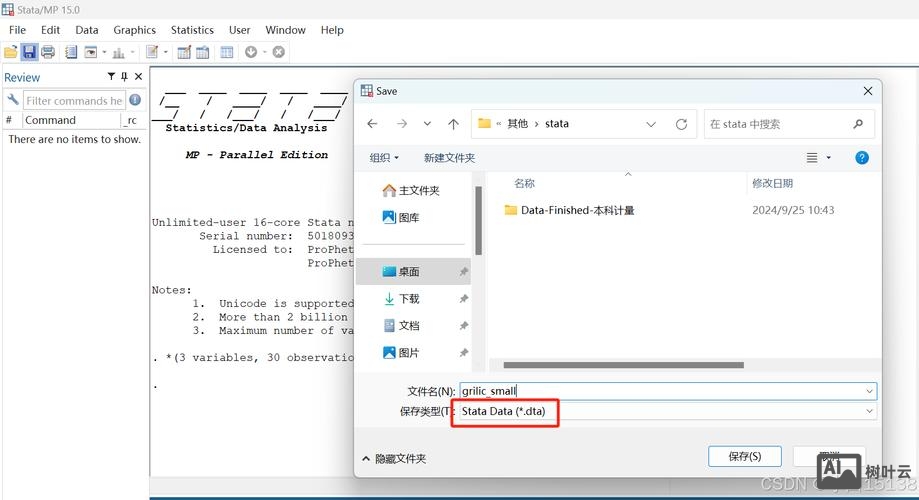Click the Save toolbar icon in Stata
Image resolution: width=919 pixels, height=500 pixels.
[29, 52]
